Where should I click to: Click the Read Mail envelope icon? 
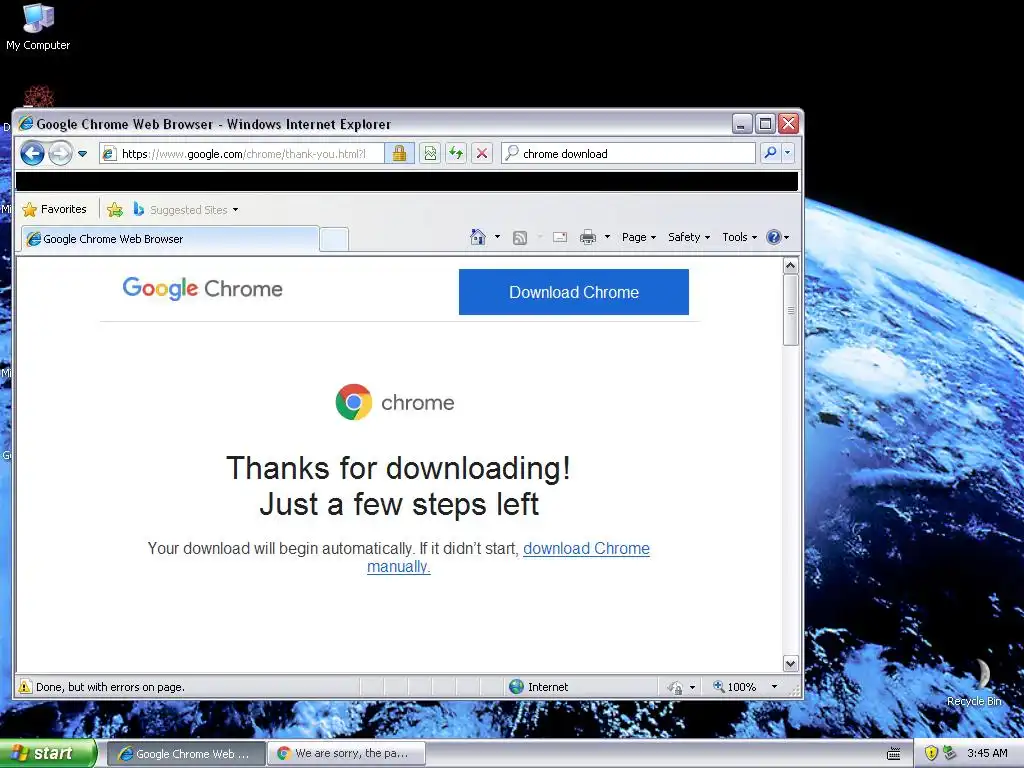pos(560,237)
